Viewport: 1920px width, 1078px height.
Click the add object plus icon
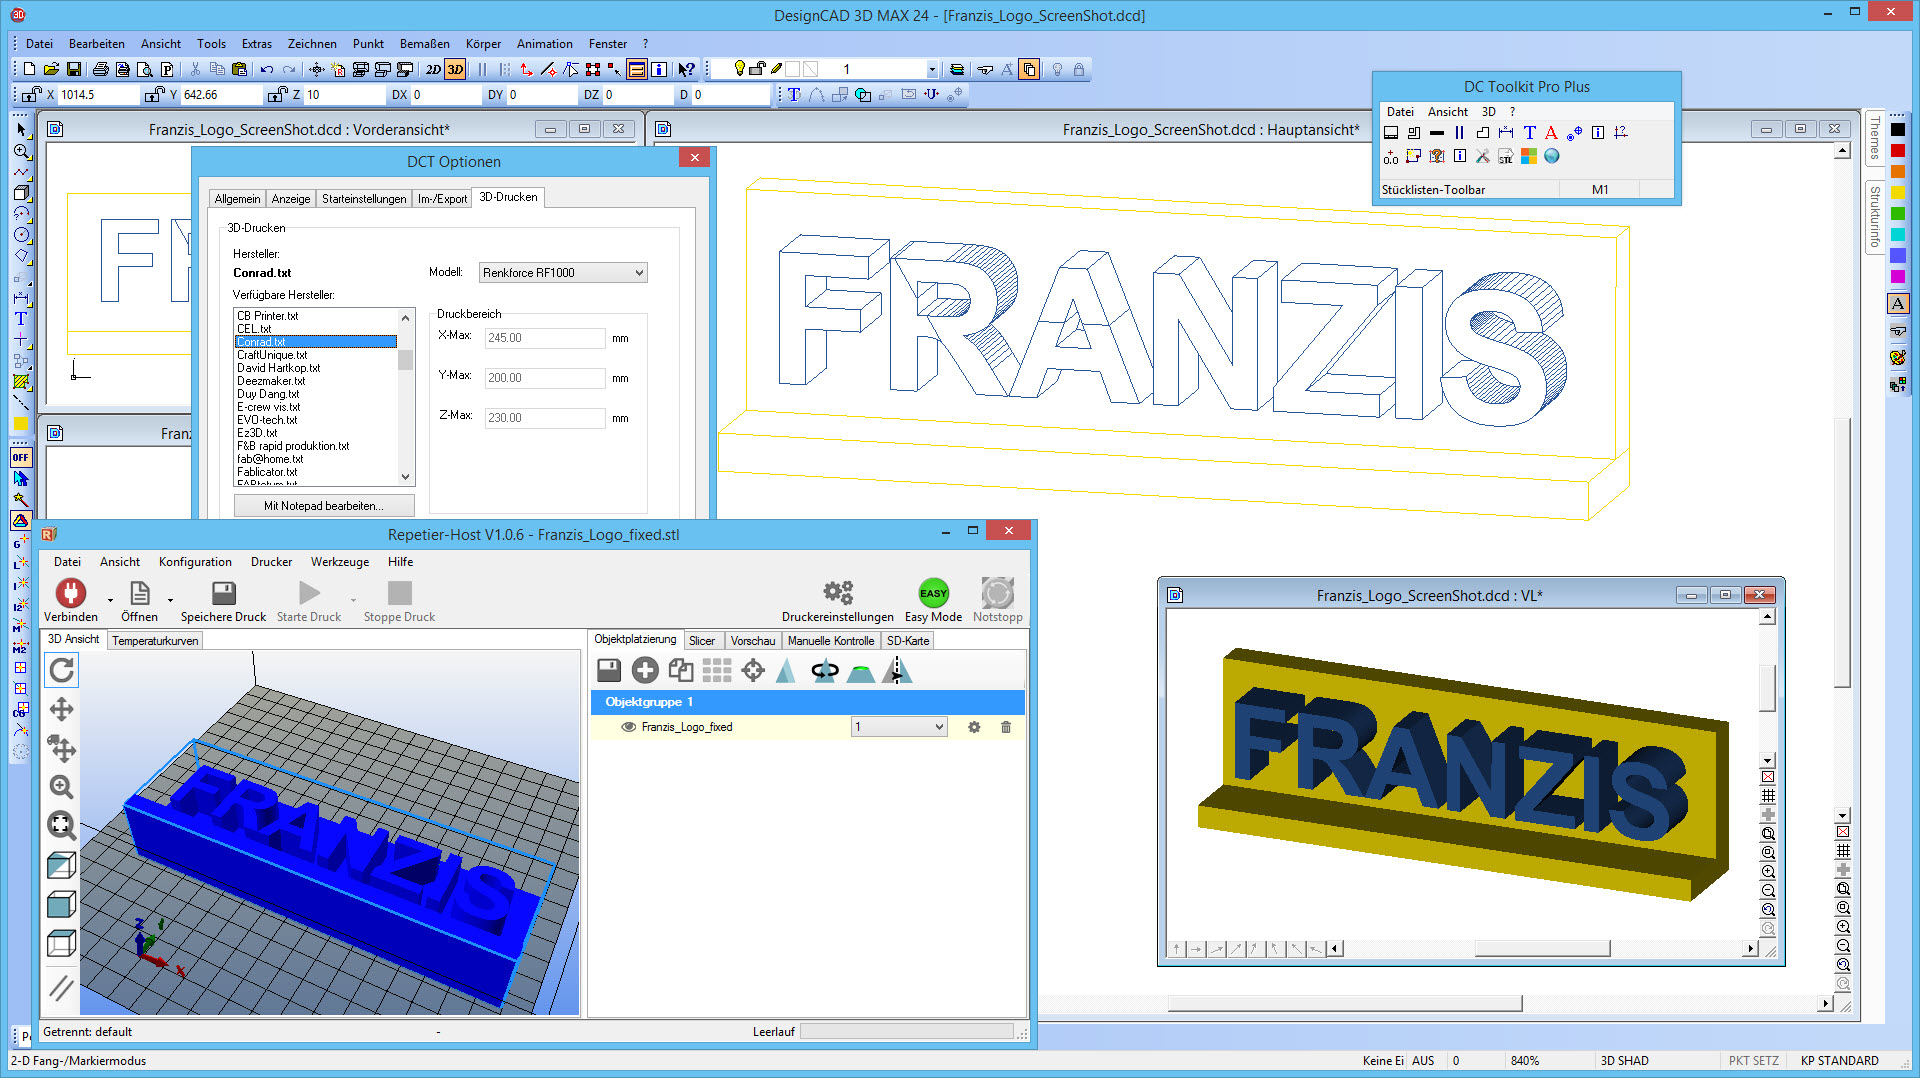pyautogui.click(x=645, y=671)
